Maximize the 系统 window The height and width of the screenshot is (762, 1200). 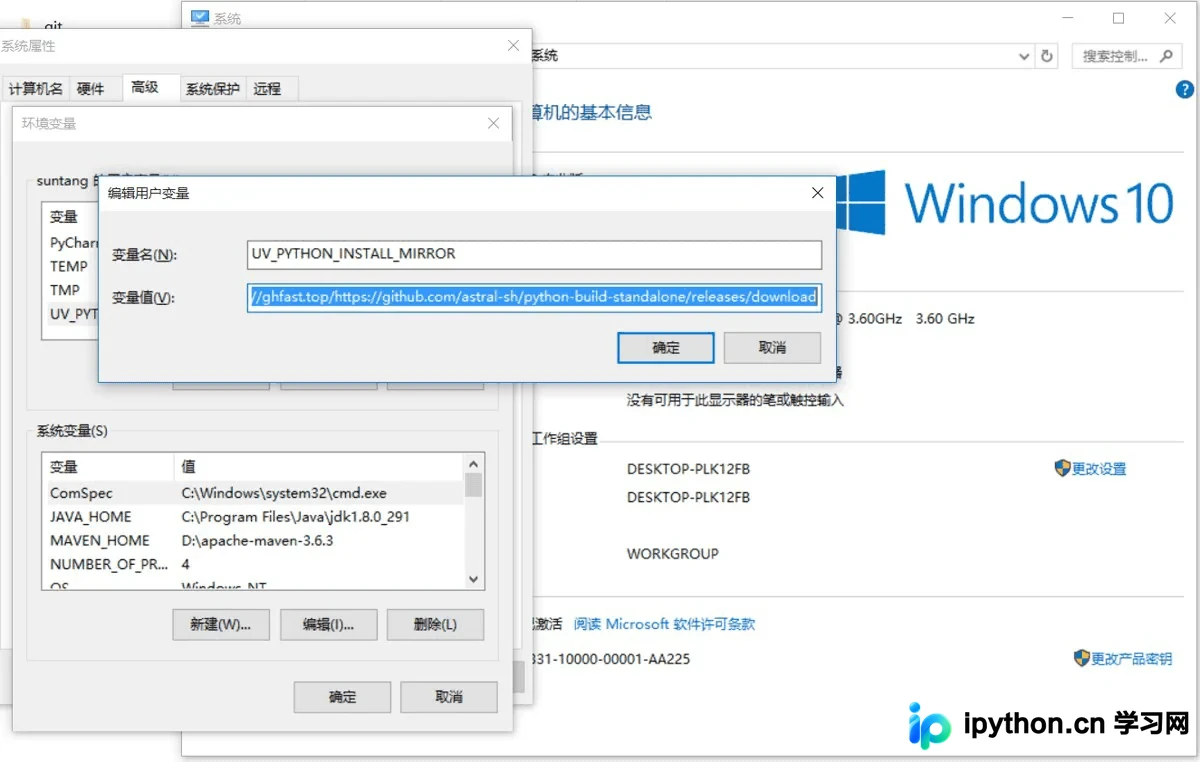coord(1118,18)
